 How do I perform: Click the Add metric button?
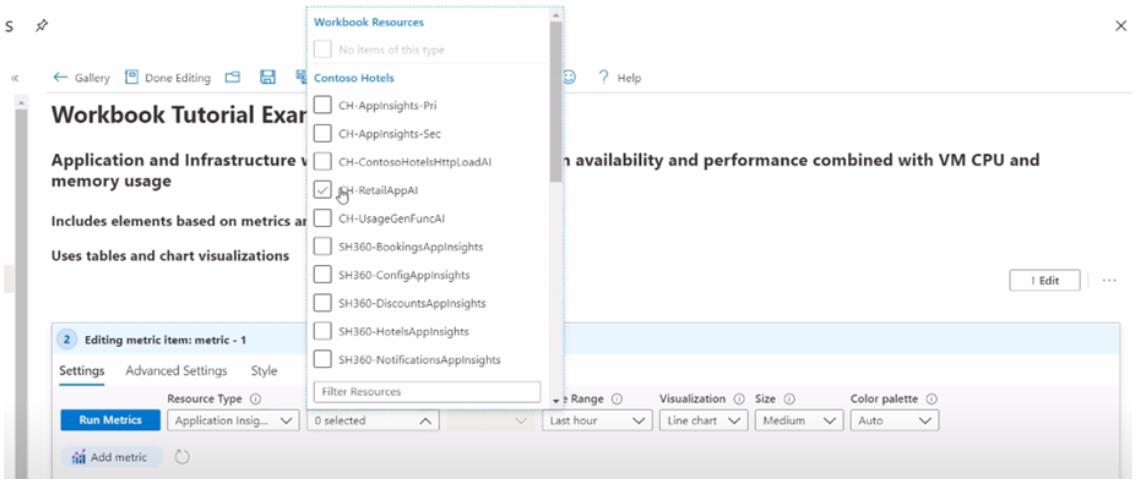coord(112,457)
